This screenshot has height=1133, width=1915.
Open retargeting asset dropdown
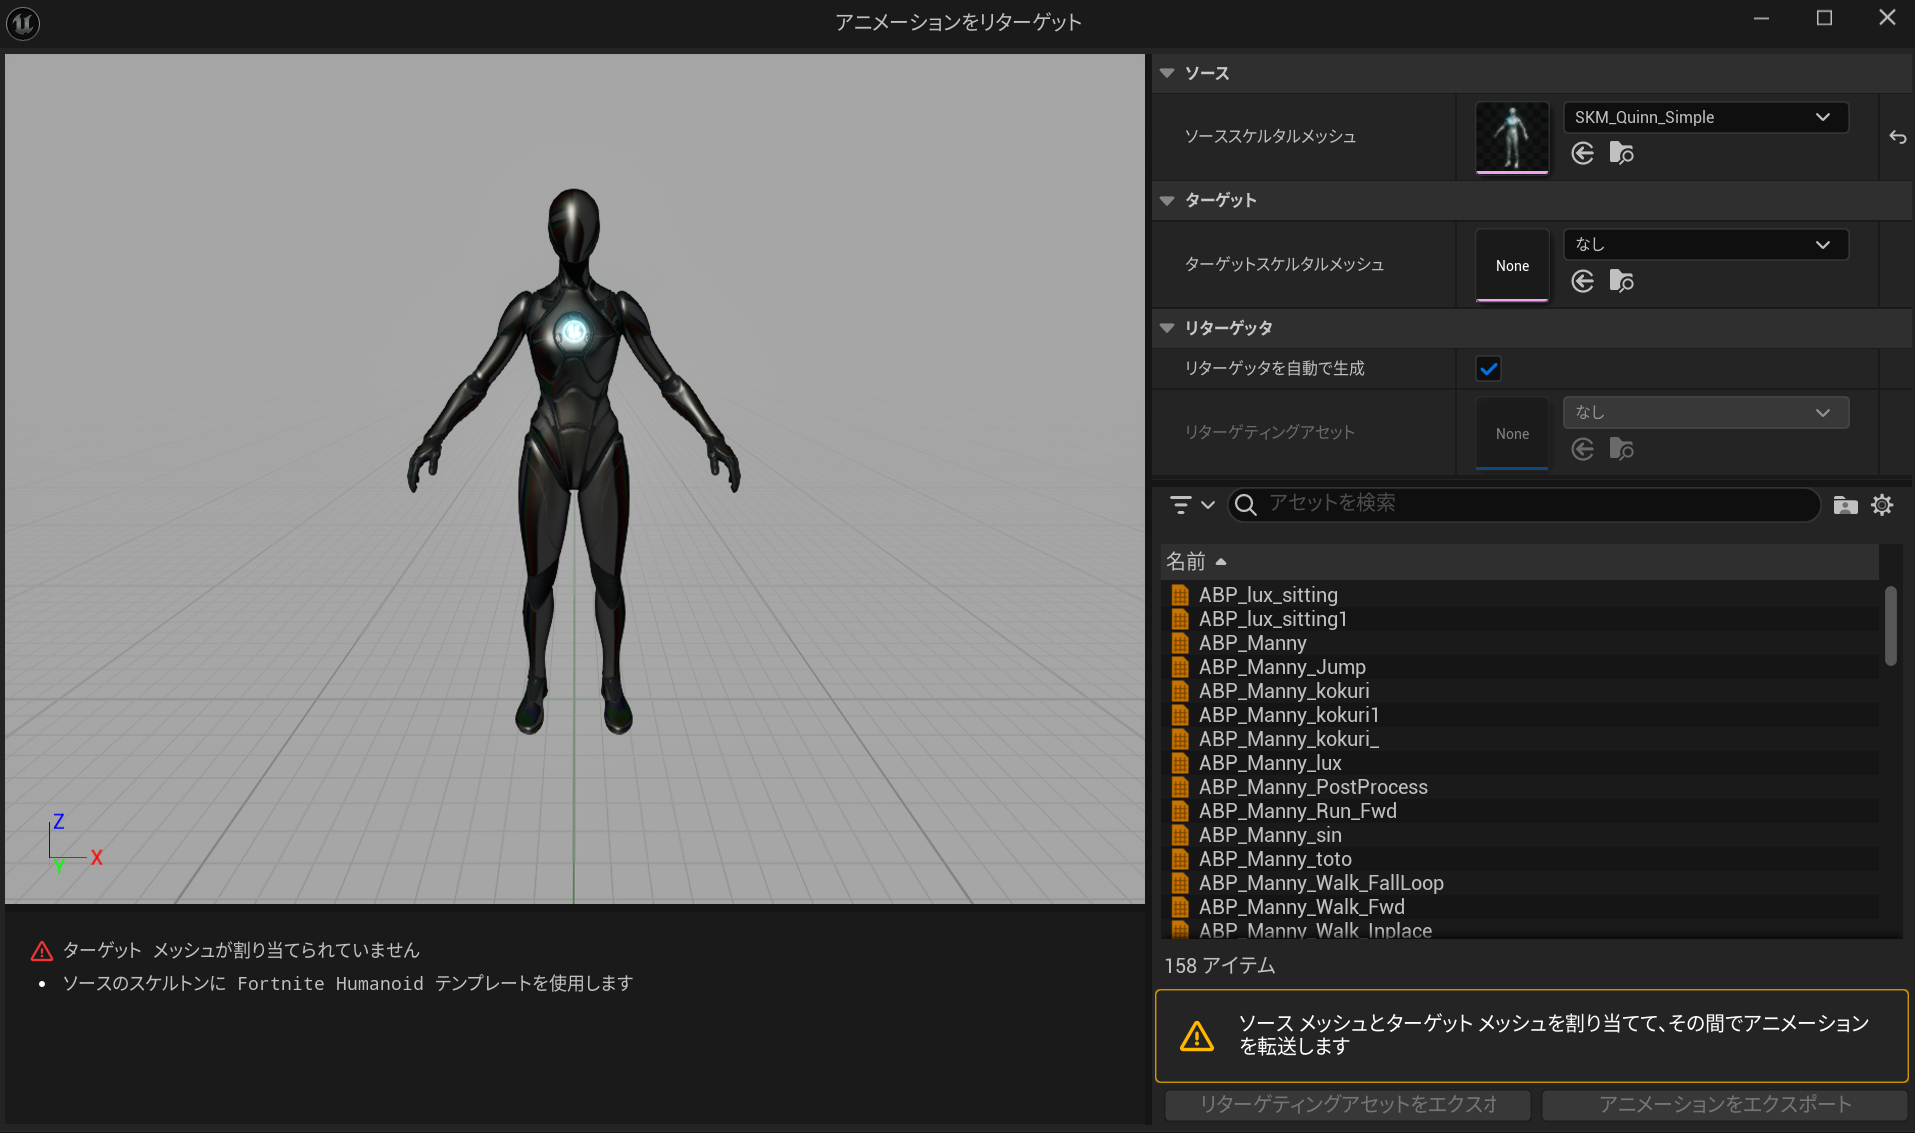1705,413
